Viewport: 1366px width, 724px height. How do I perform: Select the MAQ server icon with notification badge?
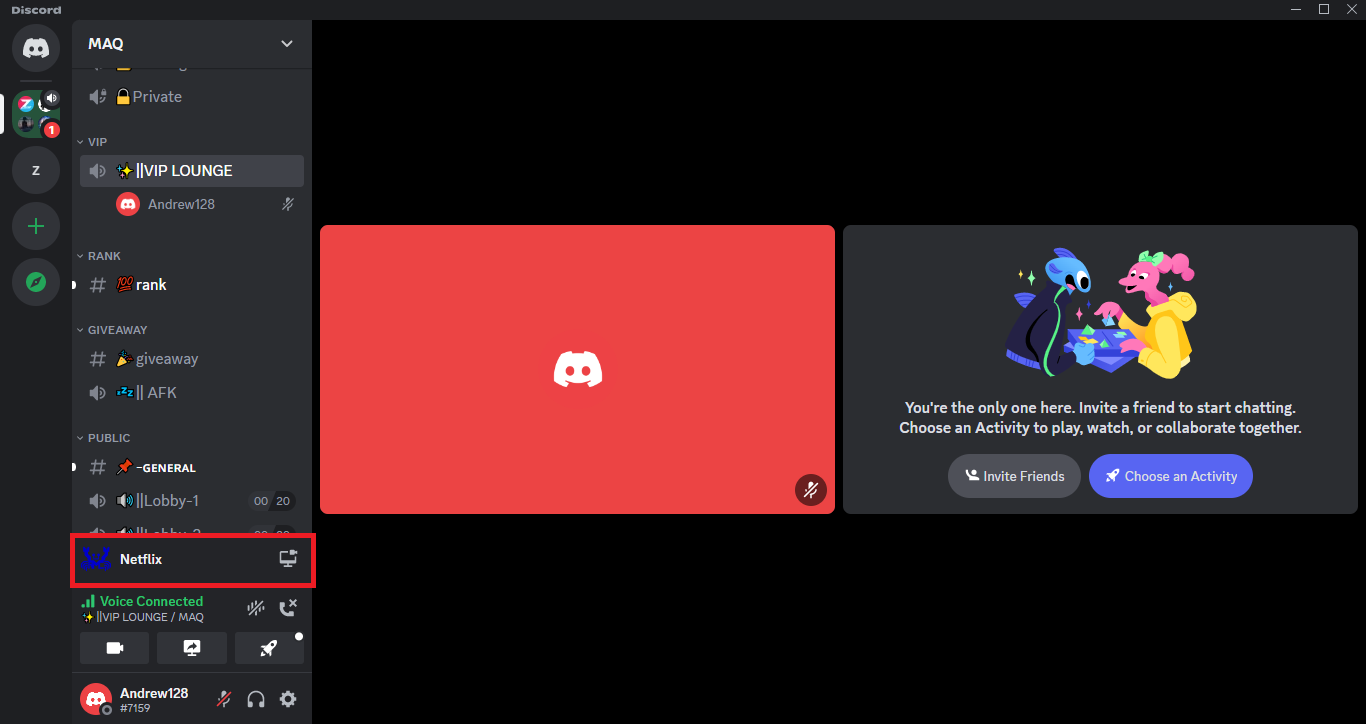point(36,114)
